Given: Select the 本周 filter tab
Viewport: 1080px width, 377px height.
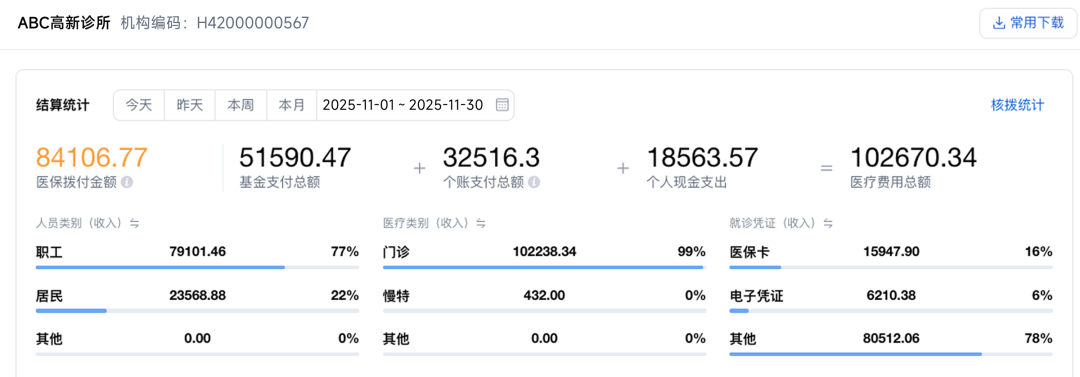Looking at the screenshot, I should pos(240,105).
